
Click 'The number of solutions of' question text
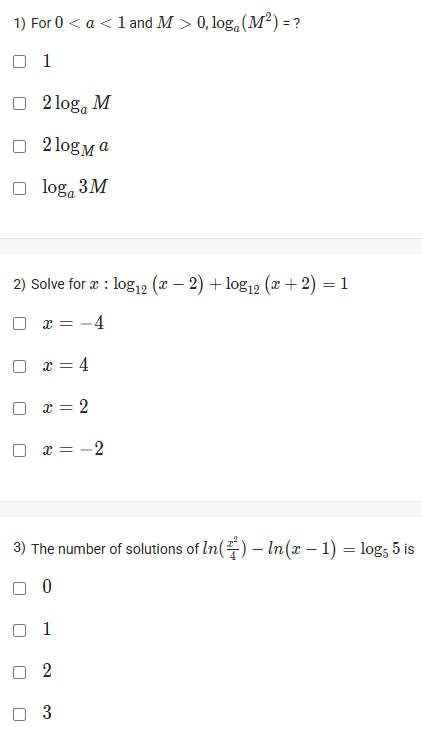click(214, 549)
